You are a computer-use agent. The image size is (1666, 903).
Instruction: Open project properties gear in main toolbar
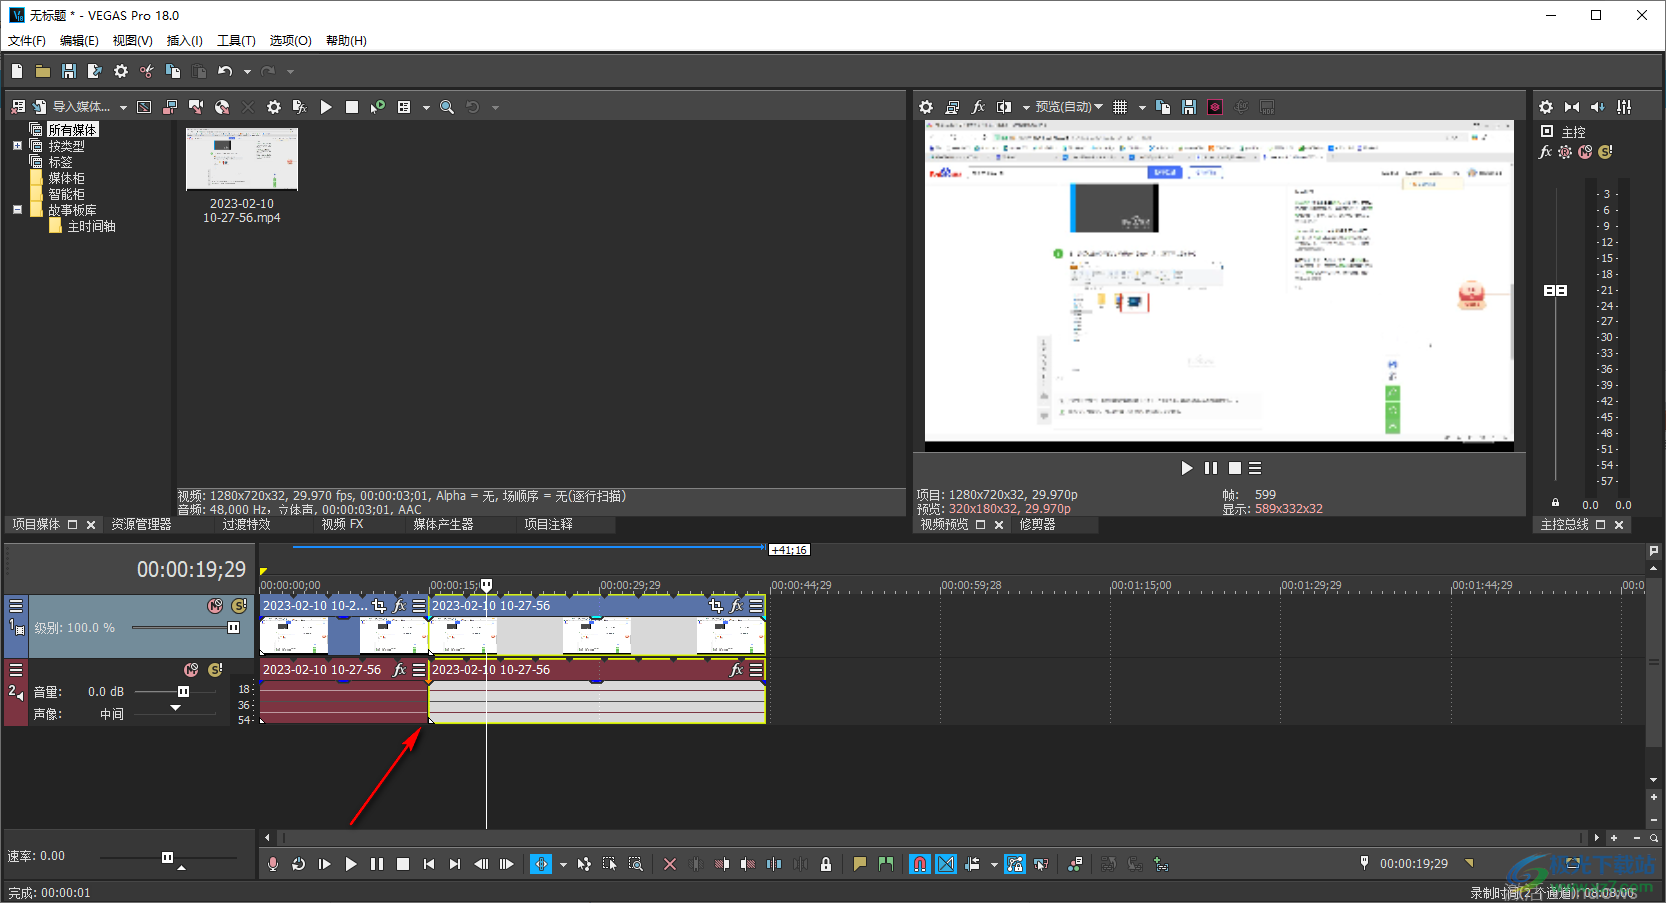pos(121,71)
